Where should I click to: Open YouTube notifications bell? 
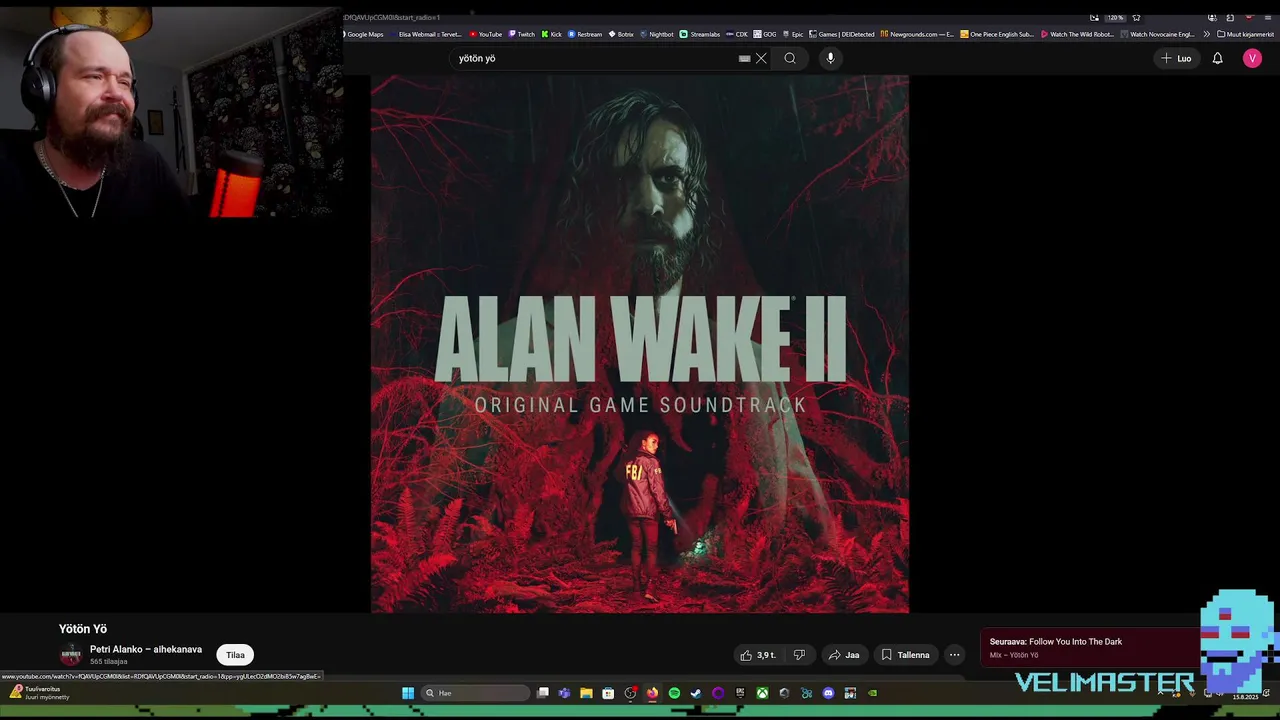(1217, 58)
